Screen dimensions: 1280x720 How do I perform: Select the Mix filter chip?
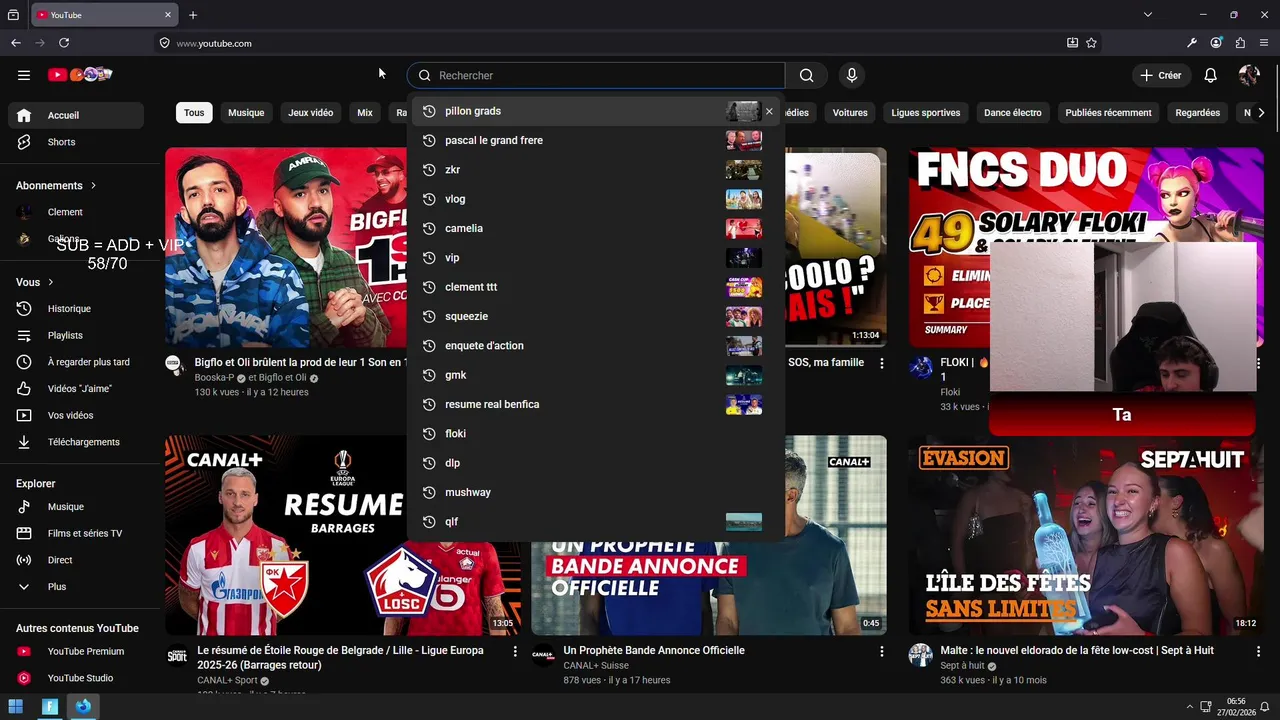tap(365, 113)
